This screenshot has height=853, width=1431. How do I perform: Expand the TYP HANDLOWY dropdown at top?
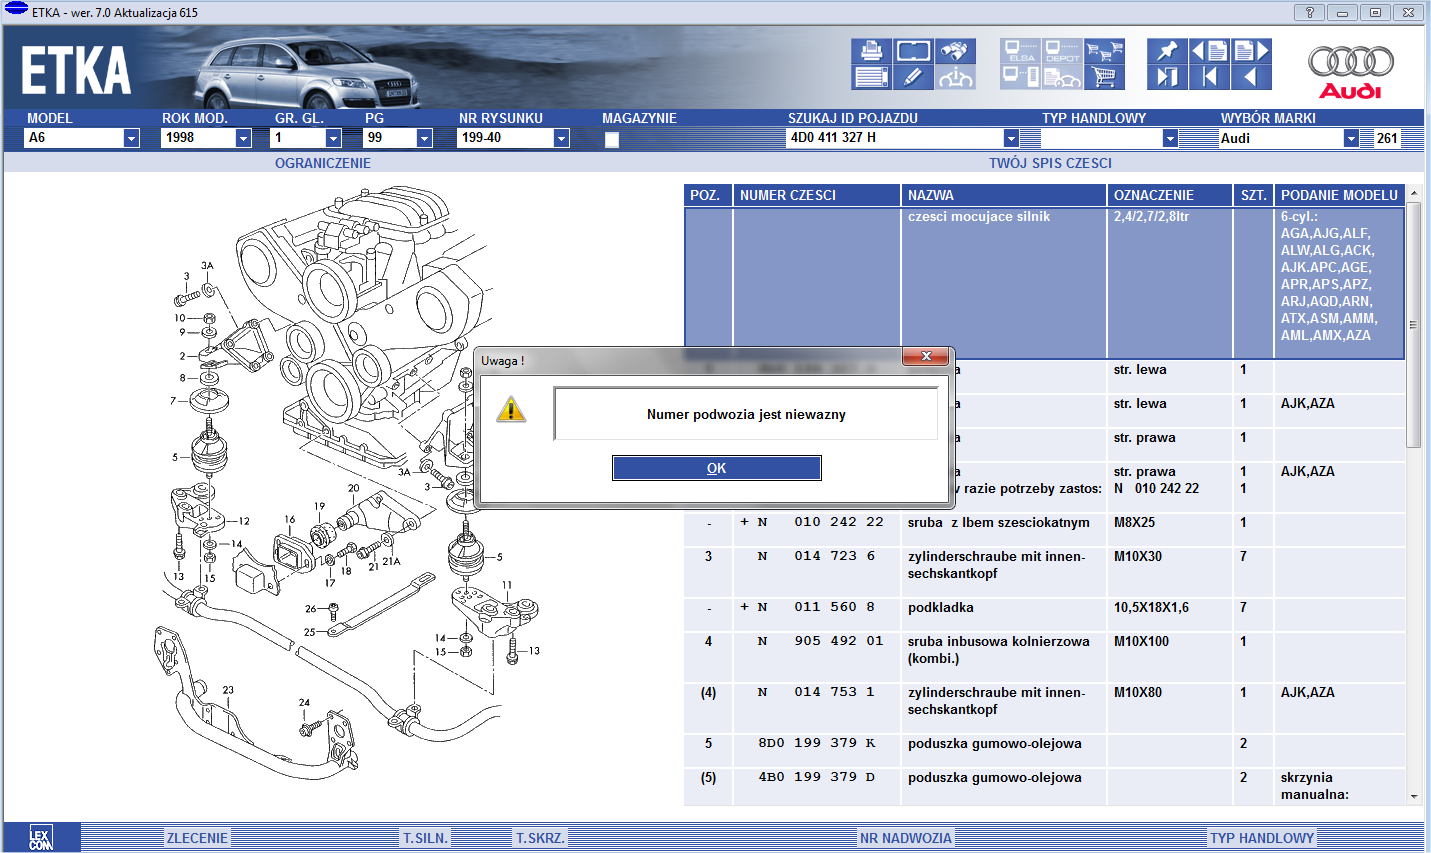1170,138
